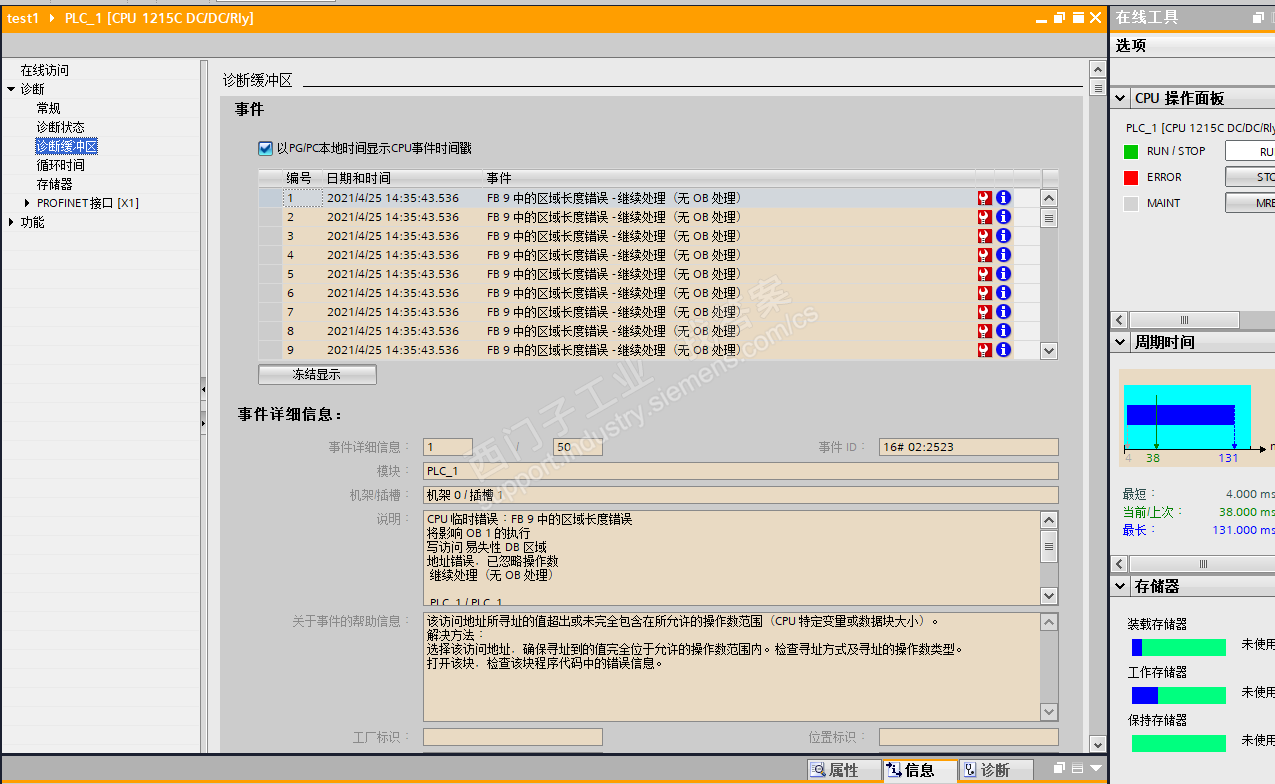The height and width of the screenshot is (784, 1275).
Task: Click blue info icon in event row 5
Action: (x=1003, y=274)
